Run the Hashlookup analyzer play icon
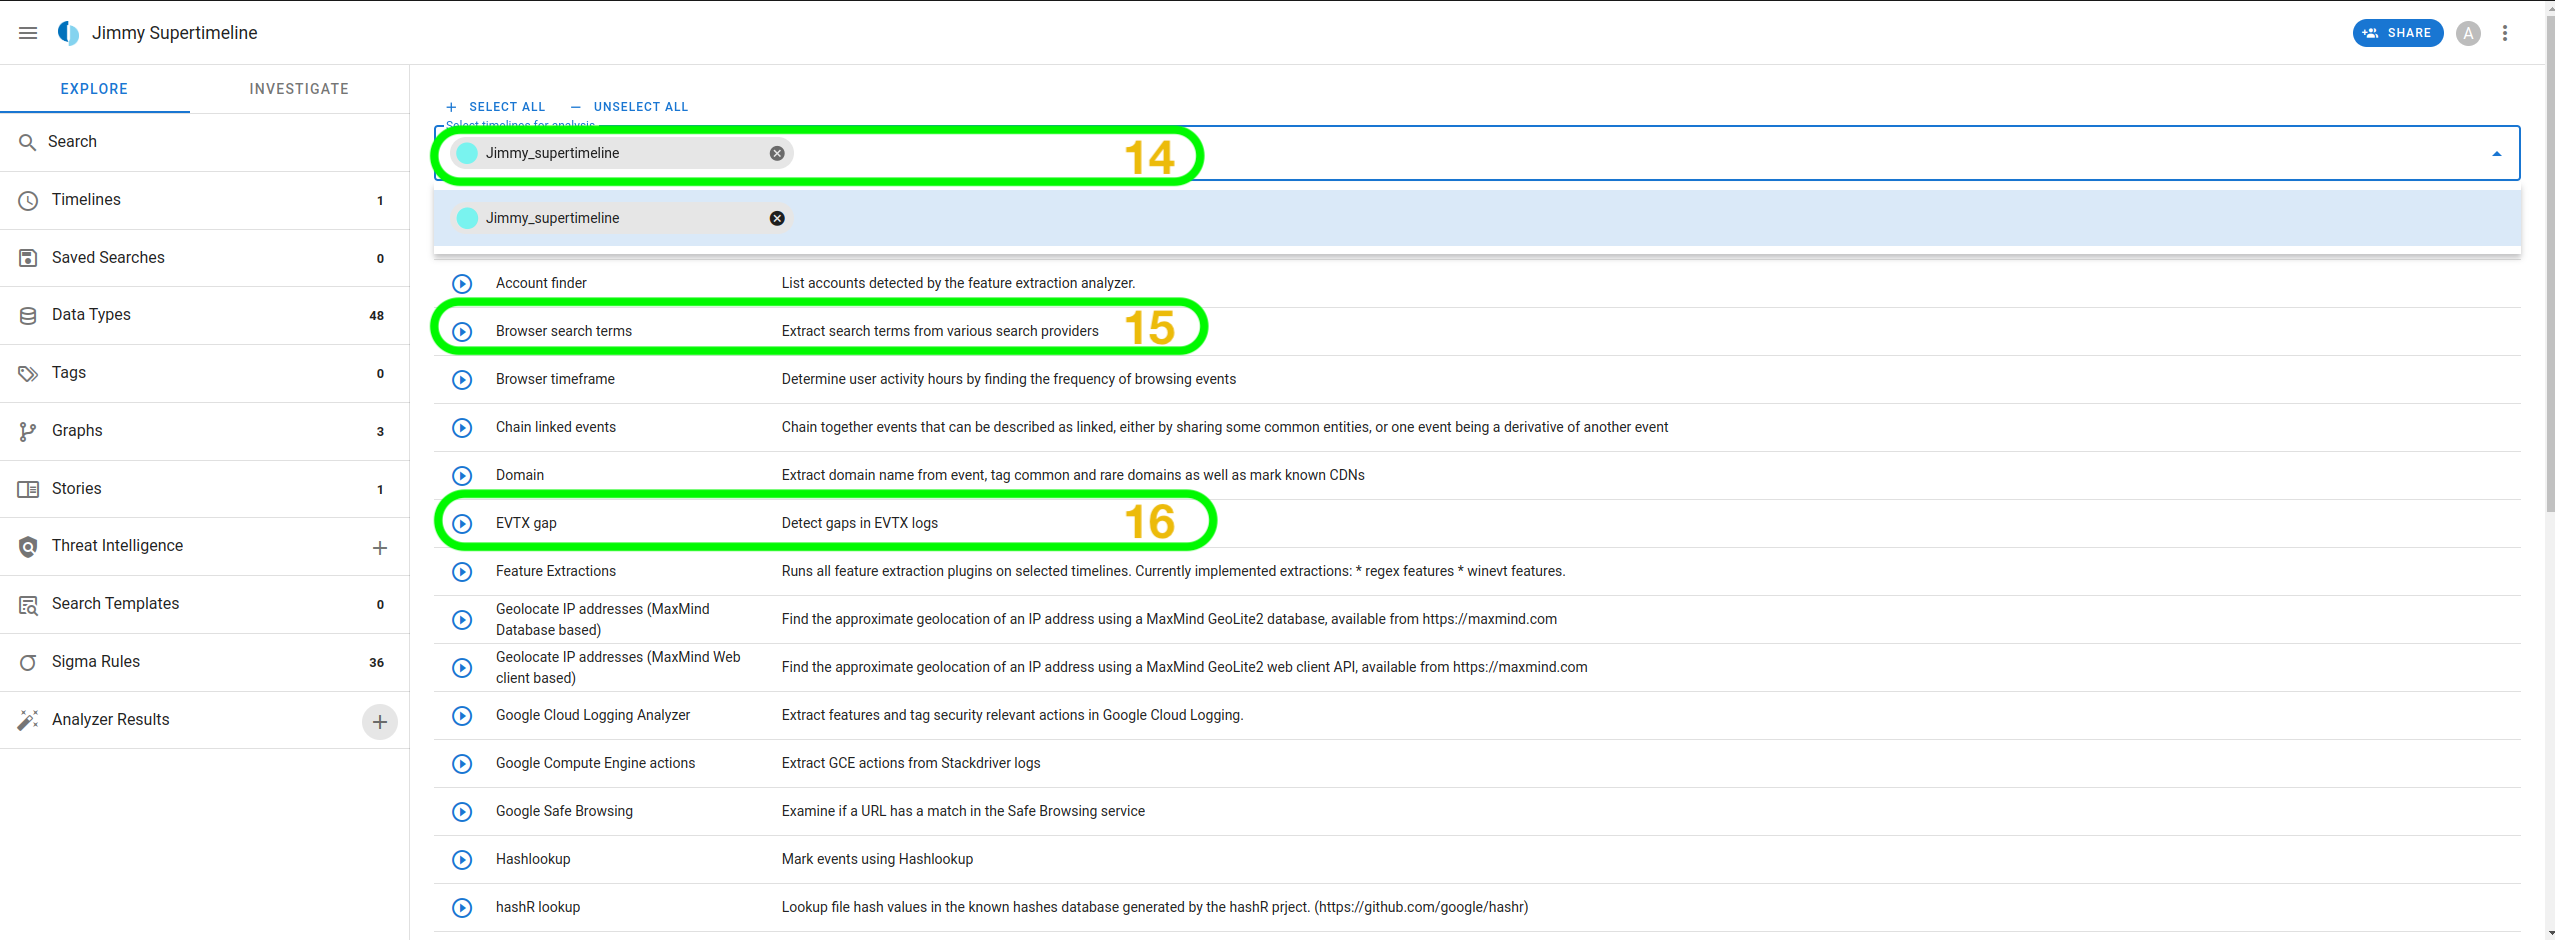This screenshot has height=940, width=2555. 462,860
